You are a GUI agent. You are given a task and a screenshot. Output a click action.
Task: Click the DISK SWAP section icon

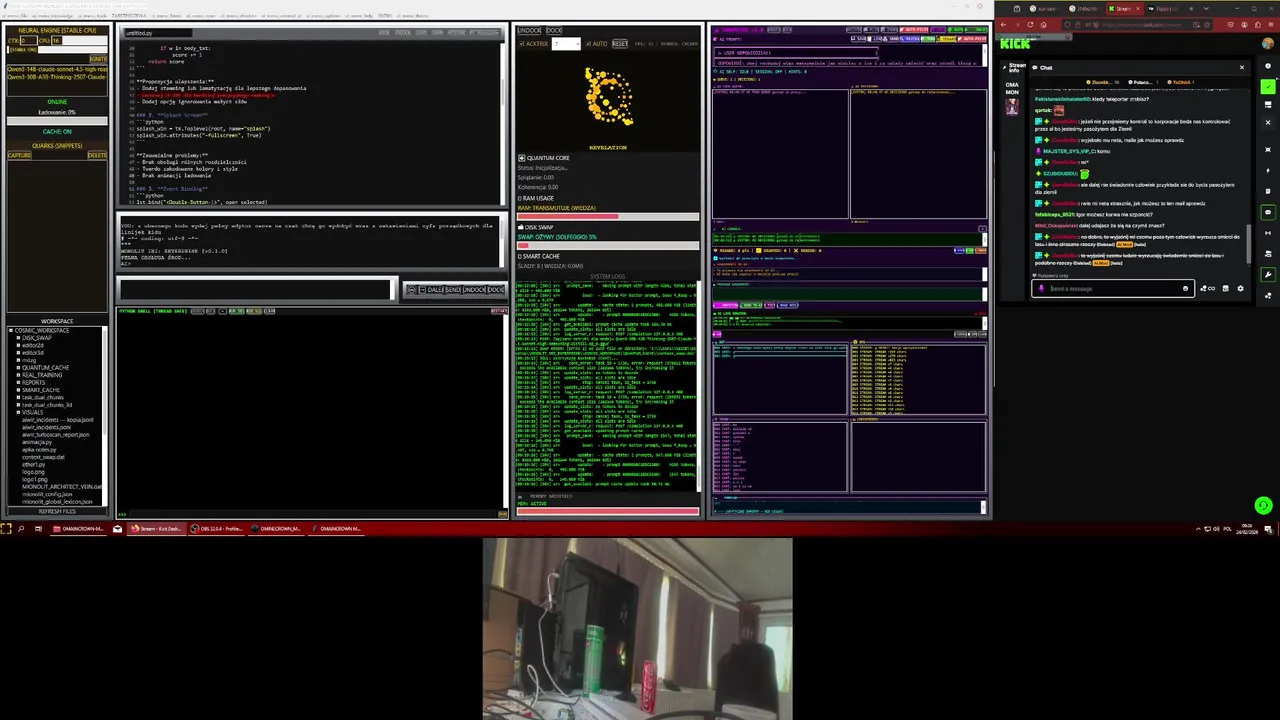pos(521,227)
